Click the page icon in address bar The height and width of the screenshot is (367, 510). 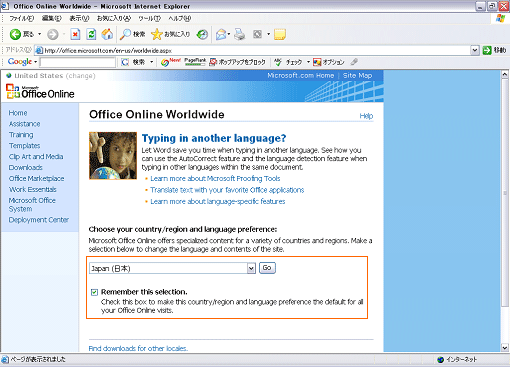[x=39, y=51]
